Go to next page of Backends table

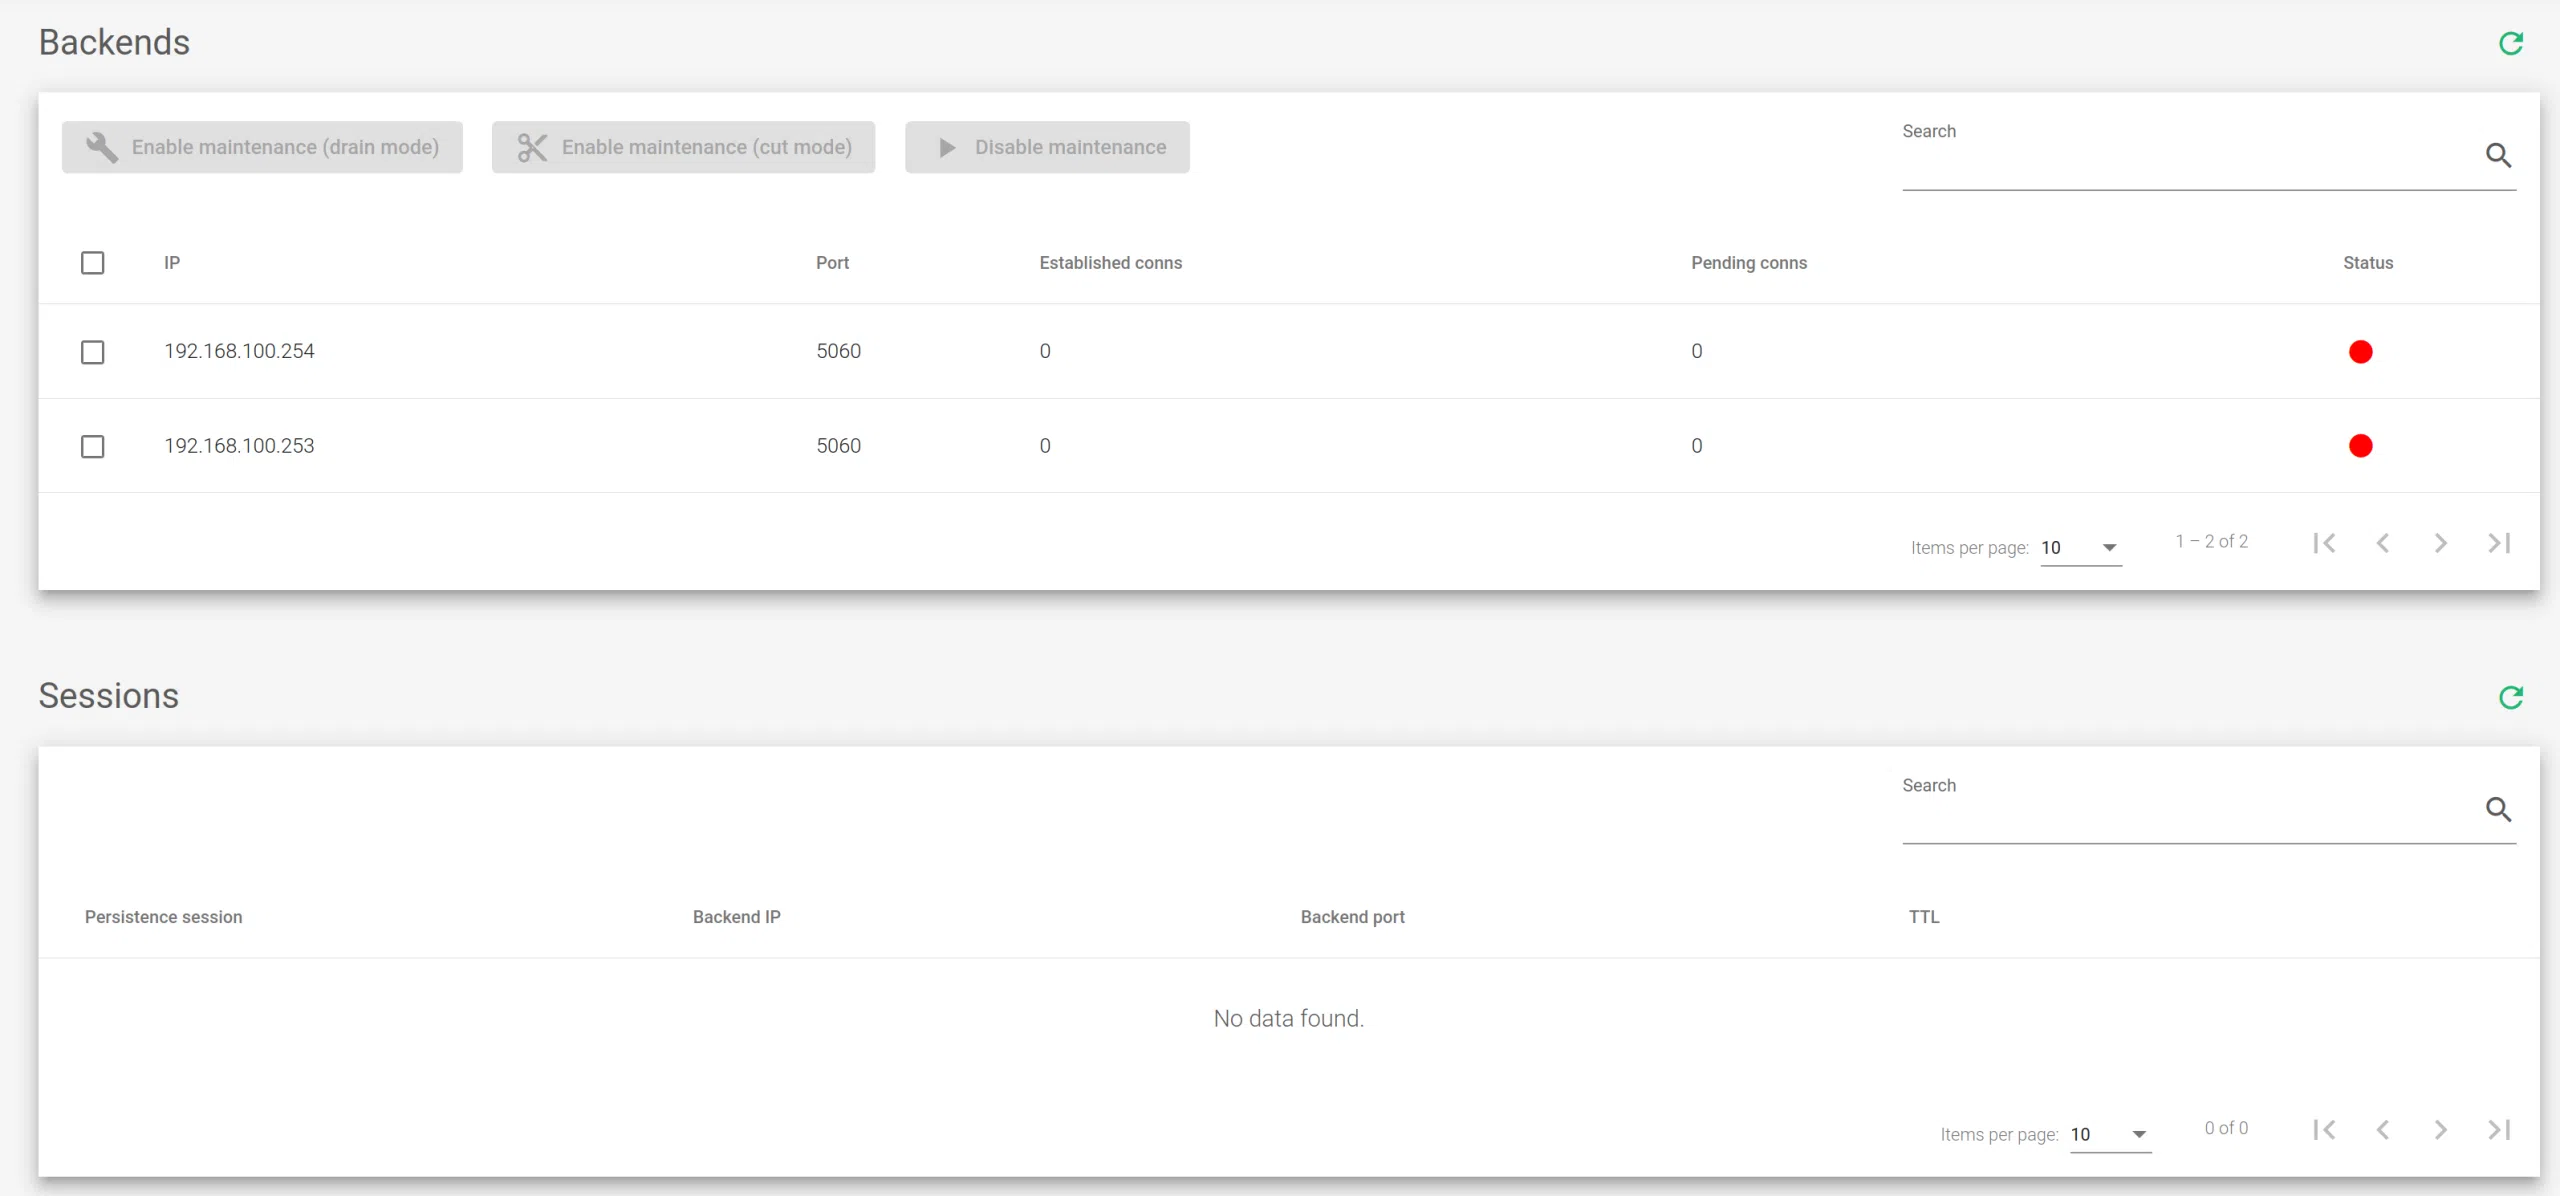pos(2440,543)
